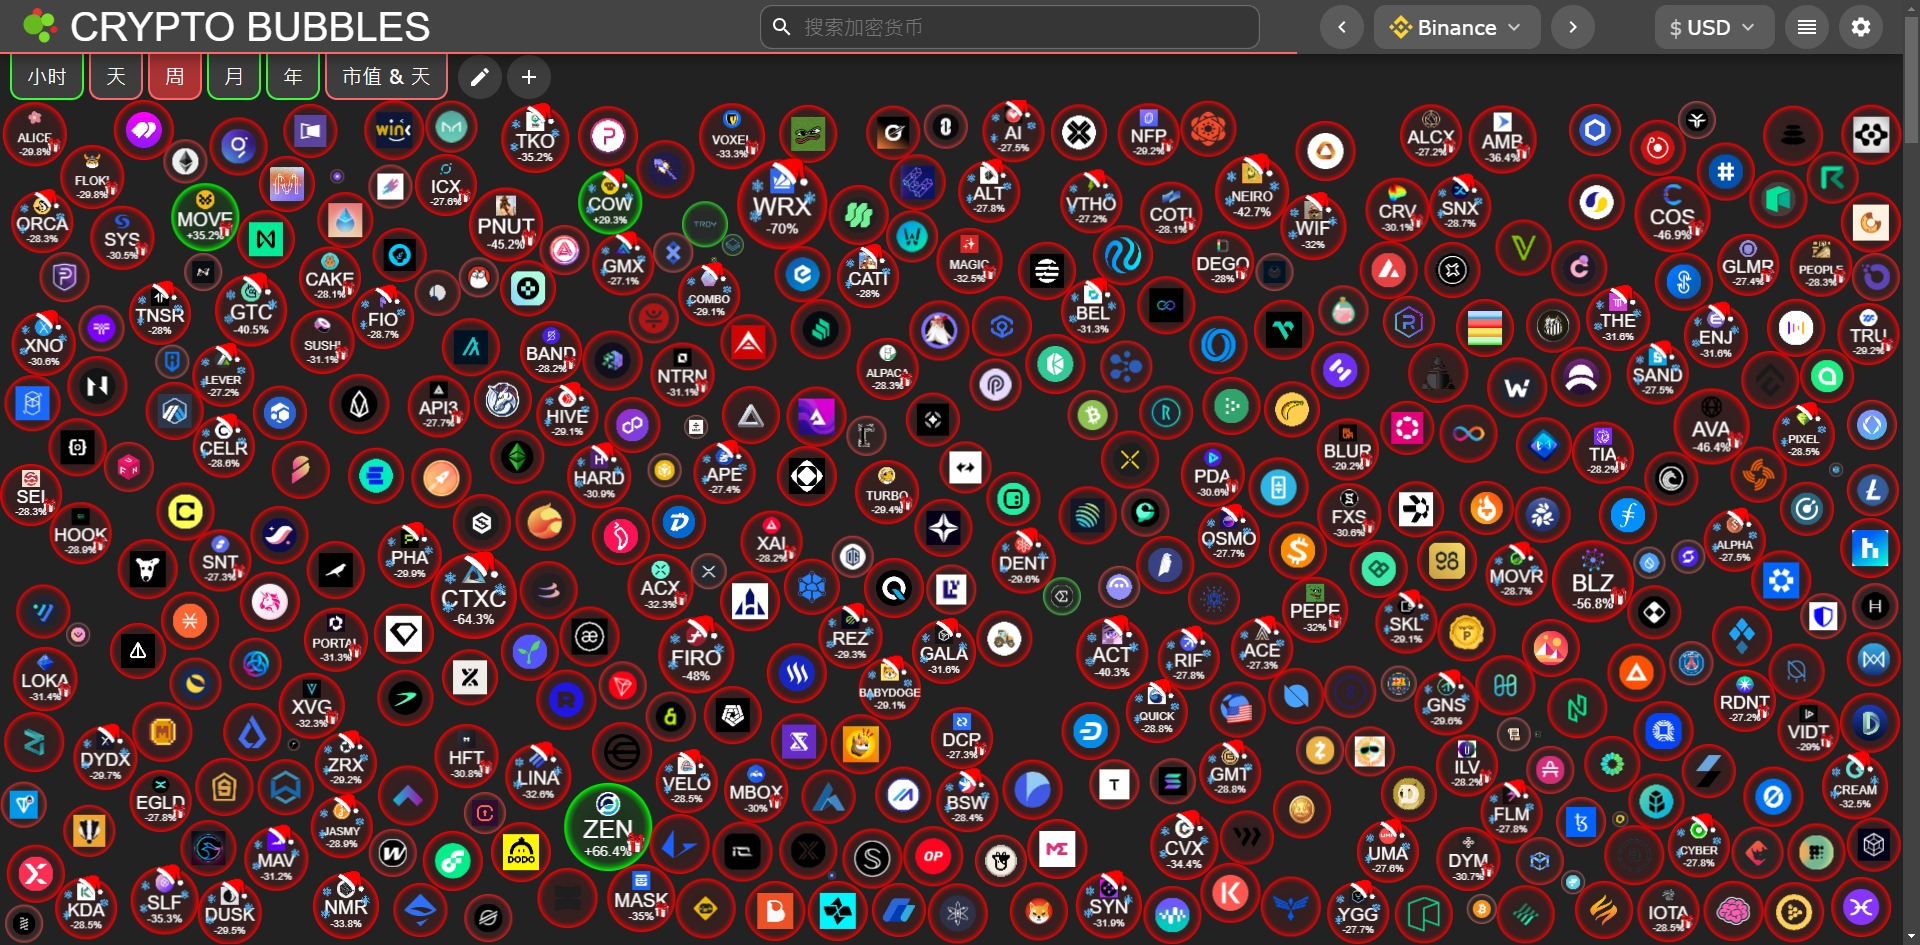The image size is (1920, 945).
Task: Select the AVA -46.4% bubble
Action: tap(1711, 425)
